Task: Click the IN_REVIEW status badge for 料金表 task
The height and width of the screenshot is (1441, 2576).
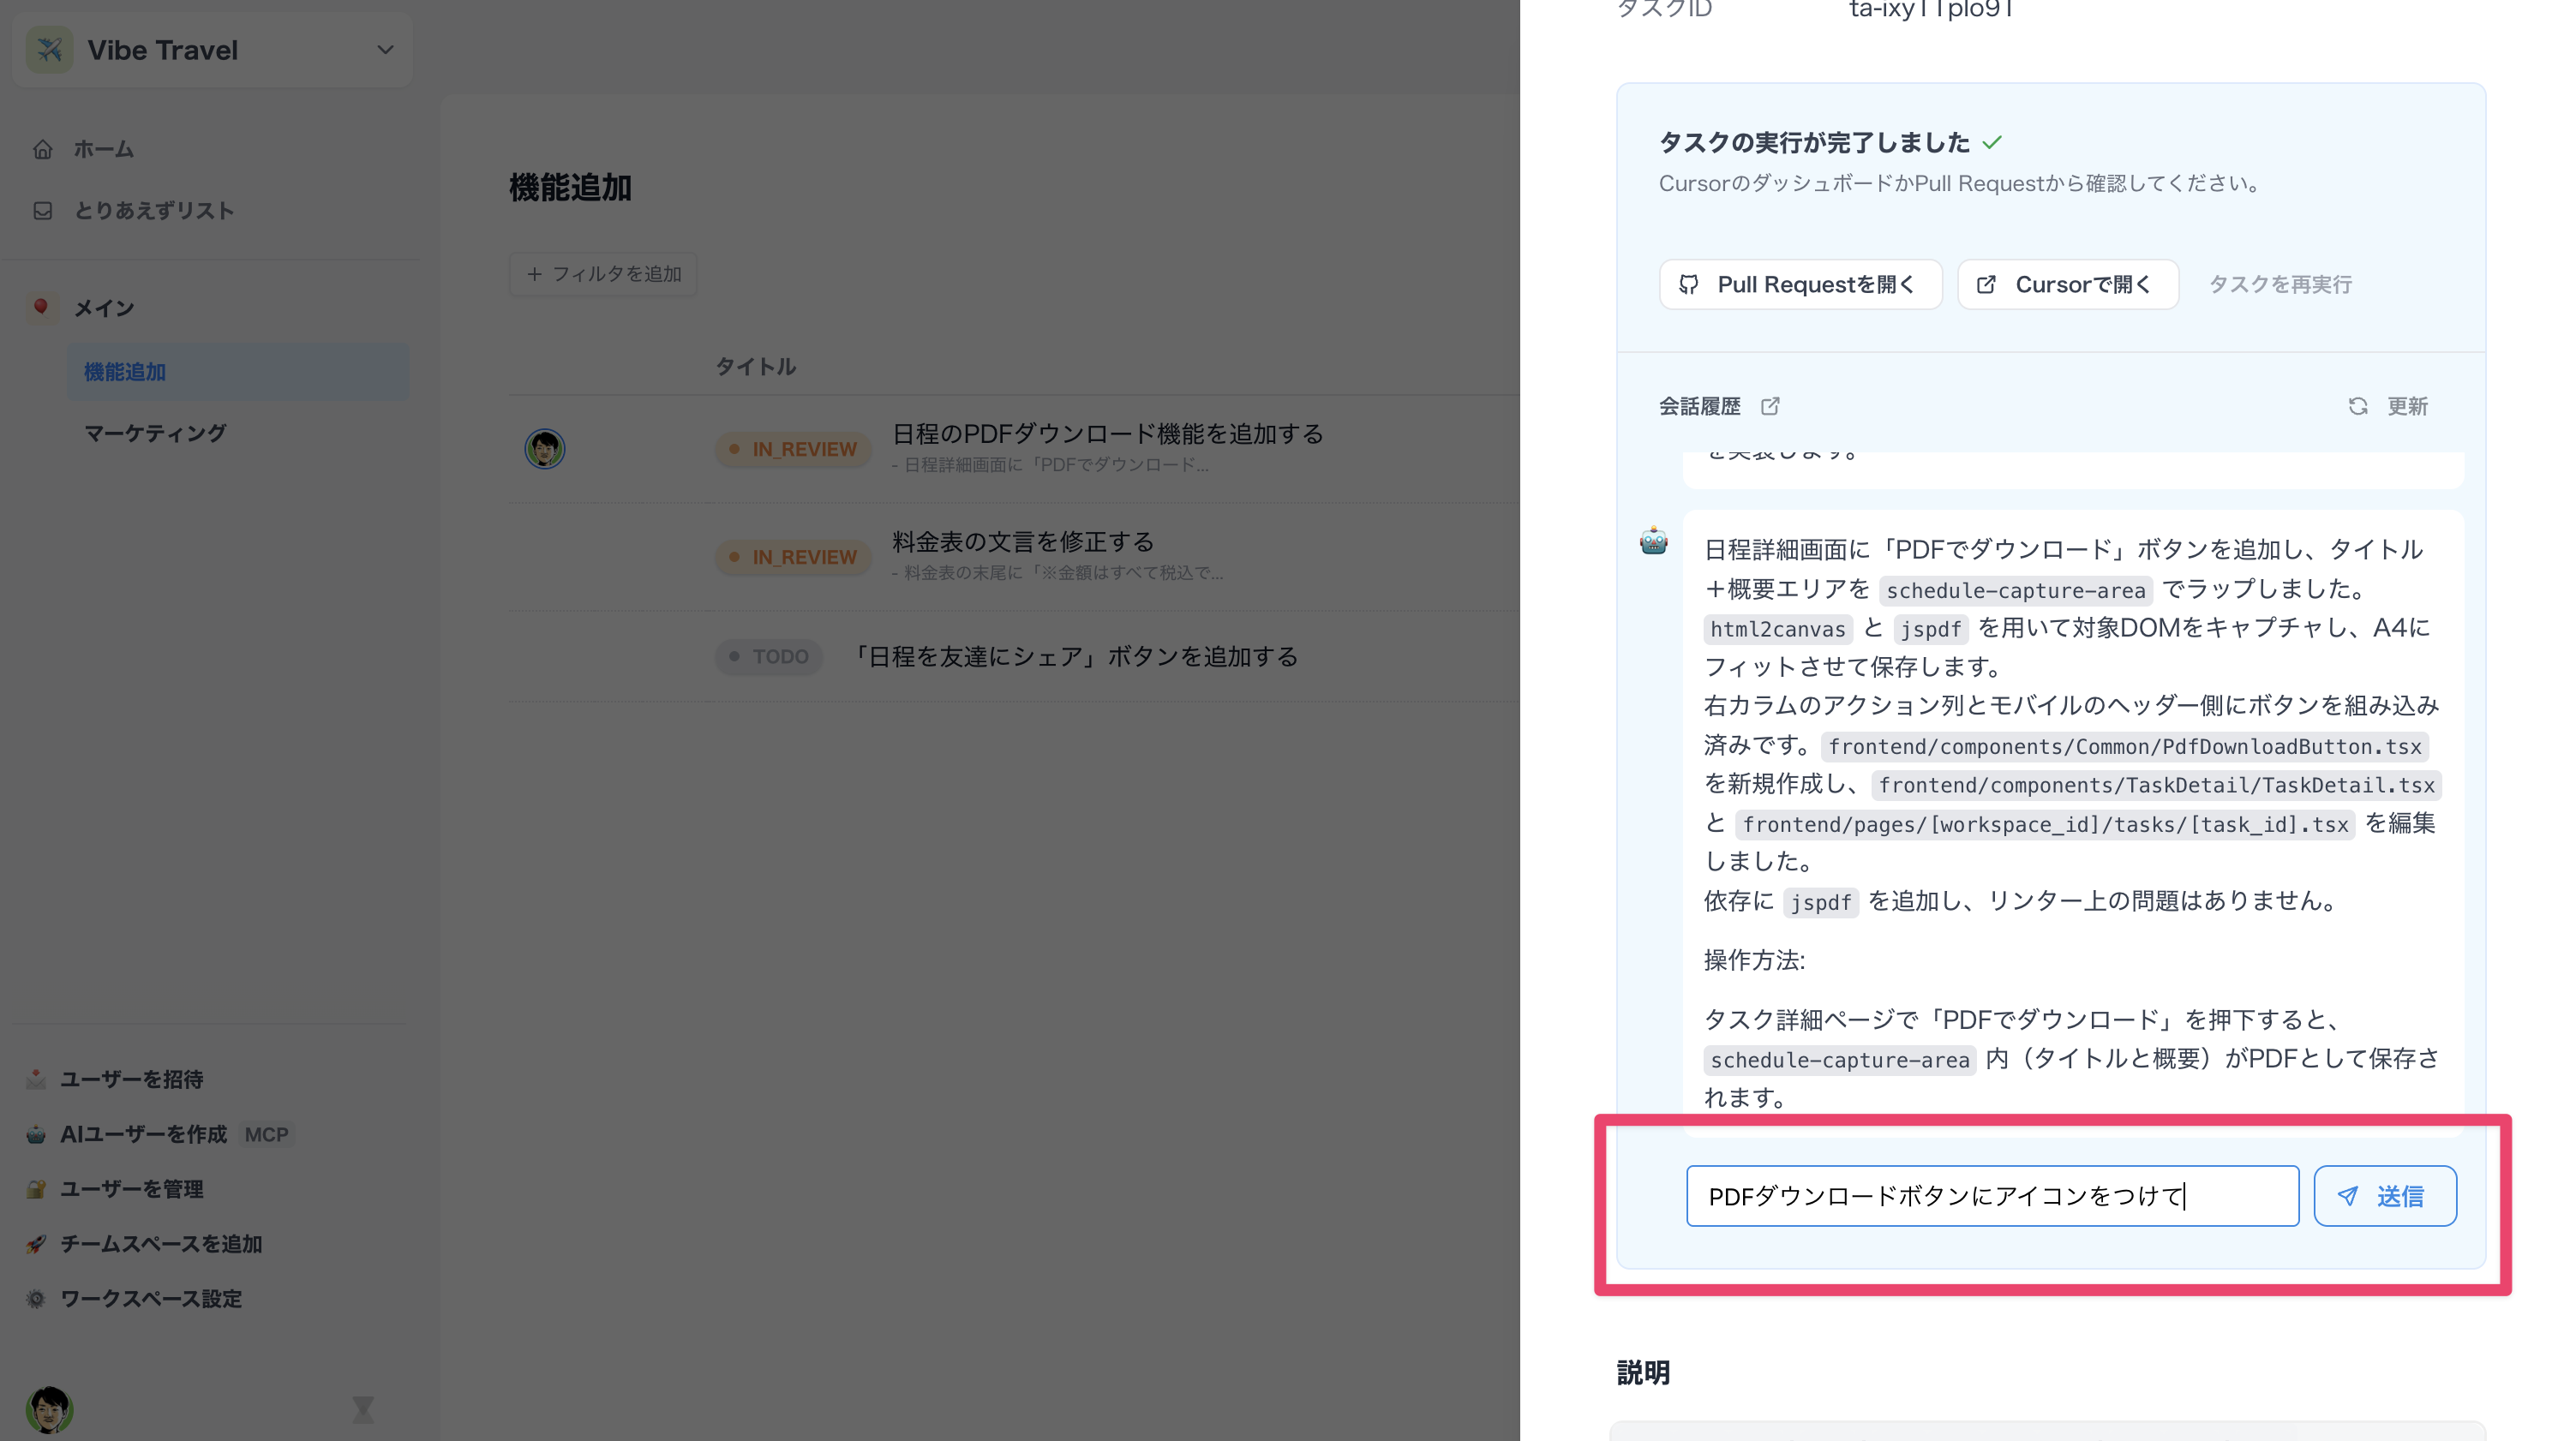Action: tap(793, 557)
